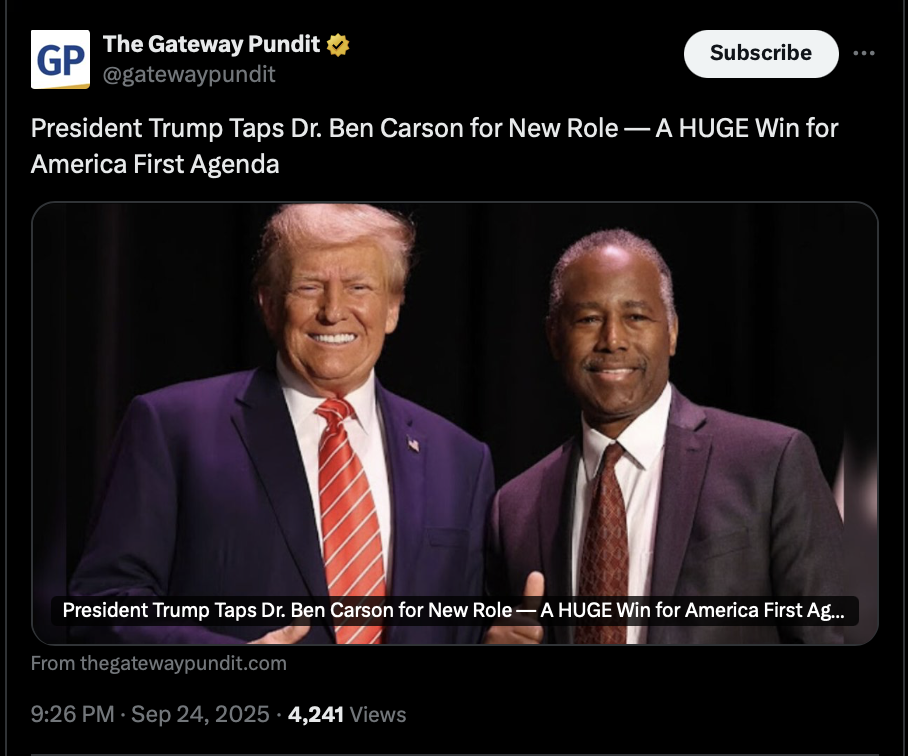Screen dimensions: 908x756
Task: Open The Gateway Pundit display name
Action: click(211, 45)
